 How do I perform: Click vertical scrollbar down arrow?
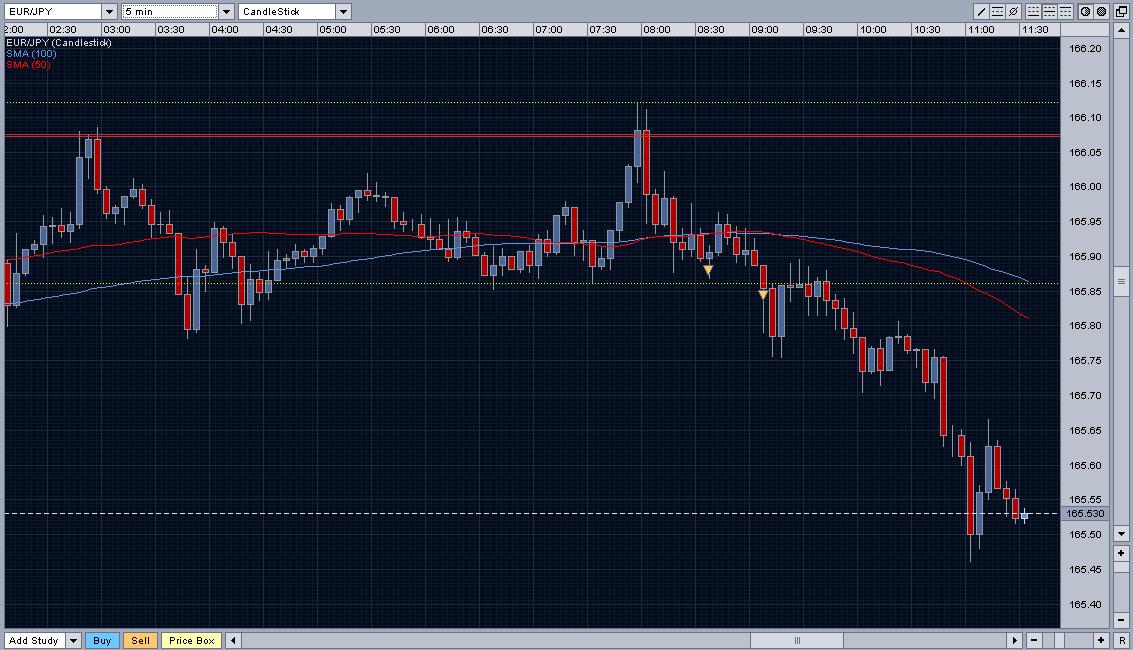(1121, 534)
